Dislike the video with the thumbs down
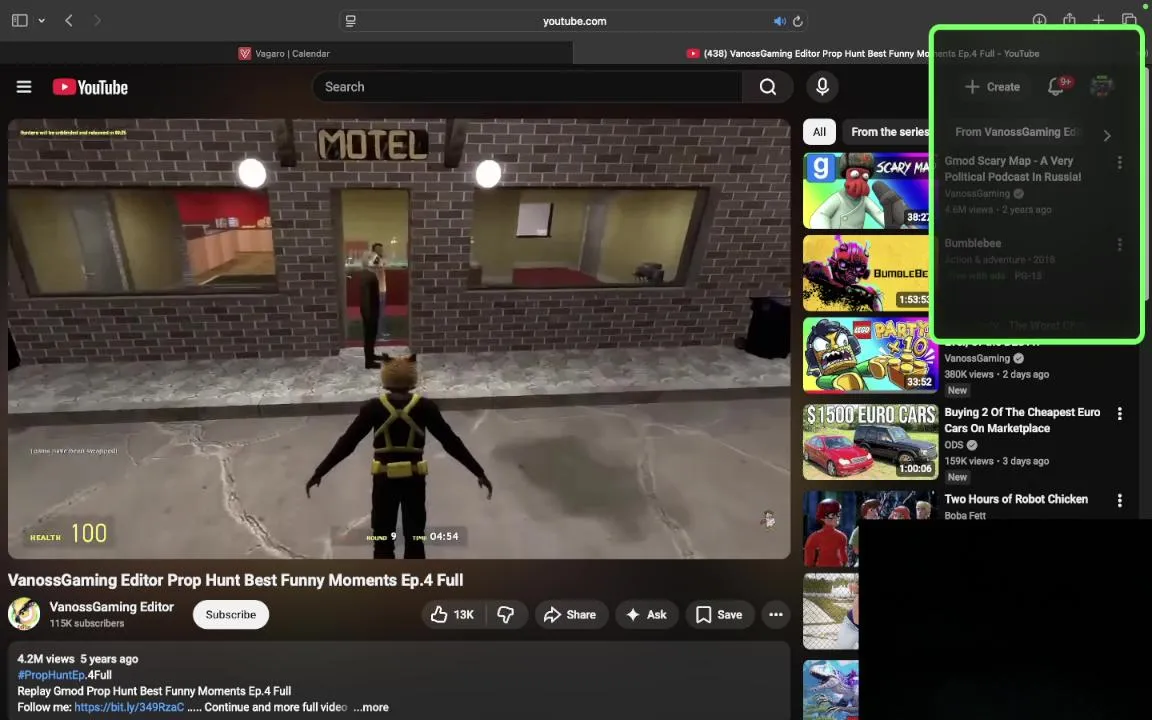This screenshot has height=720, width=1152. point(506,615)
